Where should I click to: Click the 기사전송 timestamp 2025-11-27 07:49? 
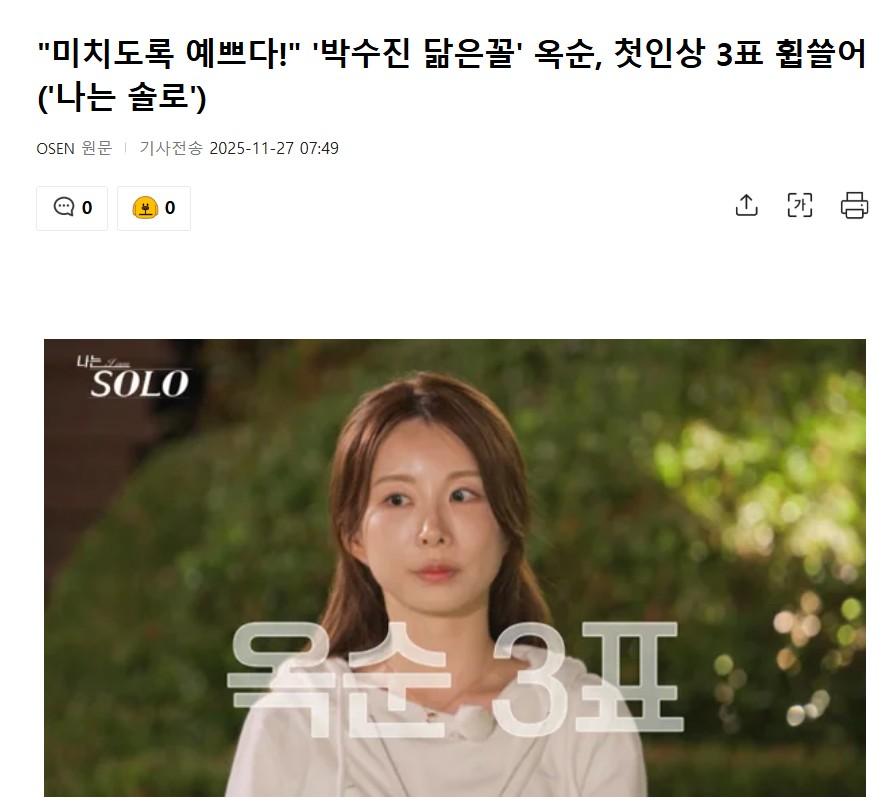[x=274, y=148]
